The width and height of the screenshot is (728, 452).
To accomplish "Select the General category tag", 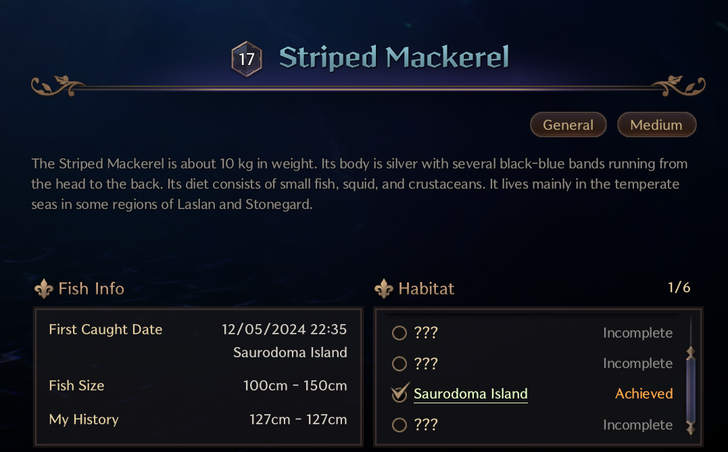I will pyautogui.click(x=568, y=125).
